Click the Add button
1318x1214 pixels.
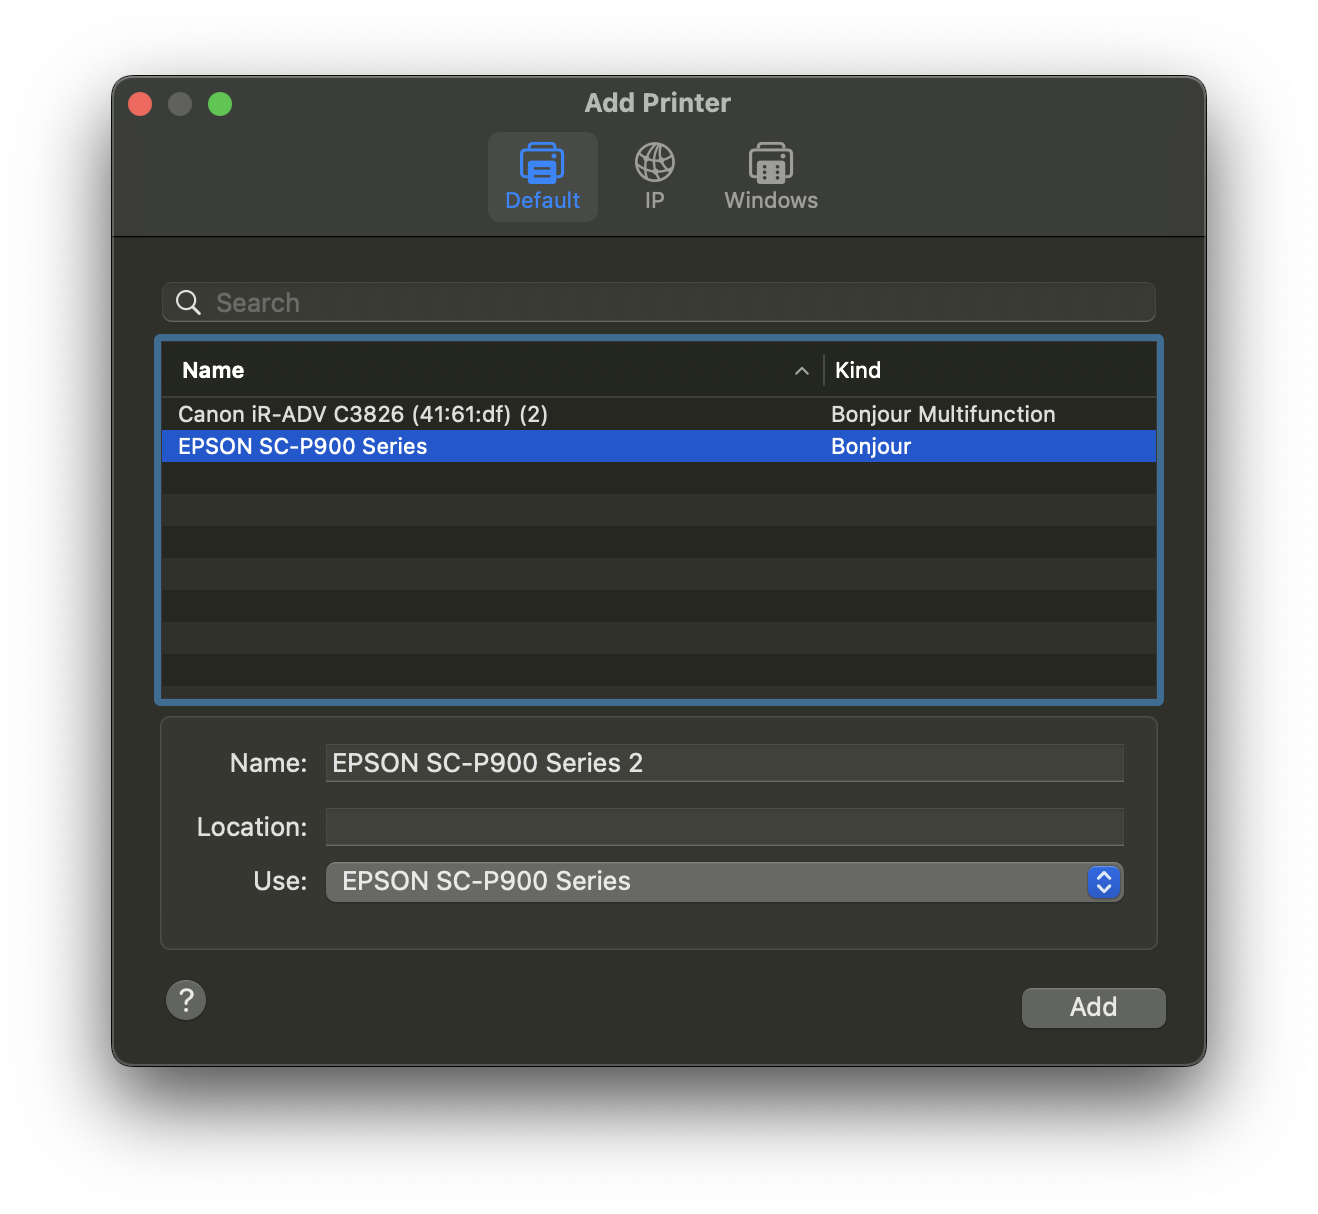click(x=1093, y=1007)
